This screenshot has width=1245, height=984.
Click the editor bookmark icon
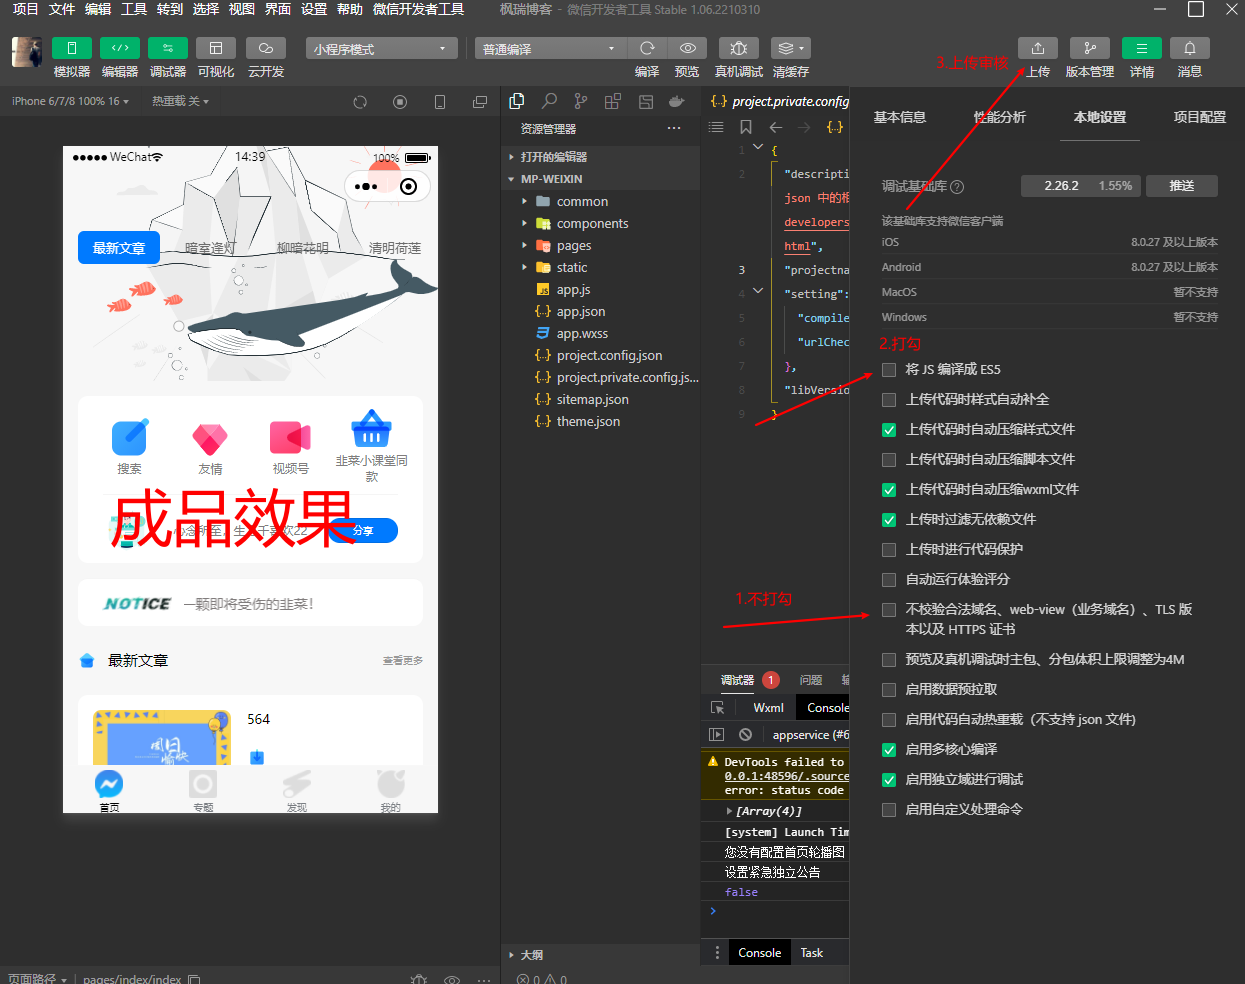(x=746, y=127)
